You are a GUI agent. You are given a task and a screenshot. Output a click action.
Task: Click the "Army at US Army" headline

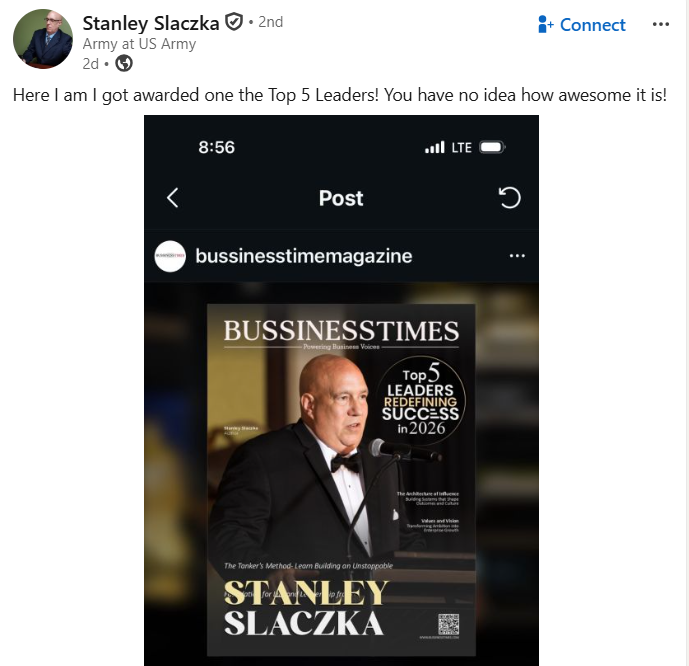click(x=139, y=44)
